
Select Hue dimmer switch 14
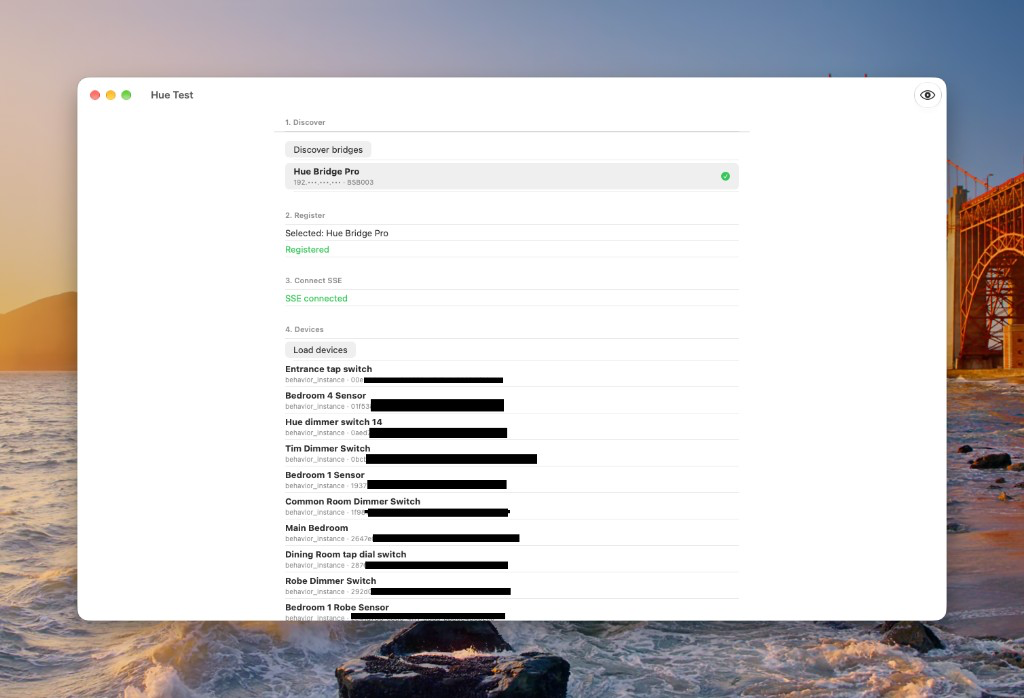coord(511,427)
